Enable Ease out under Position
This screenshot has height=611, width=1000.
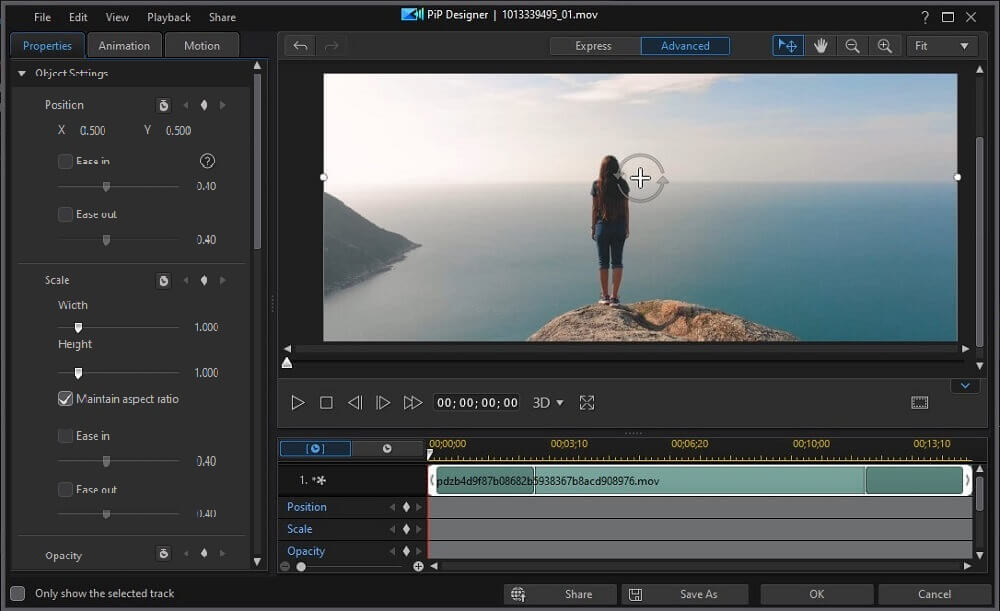click(66, 214)
